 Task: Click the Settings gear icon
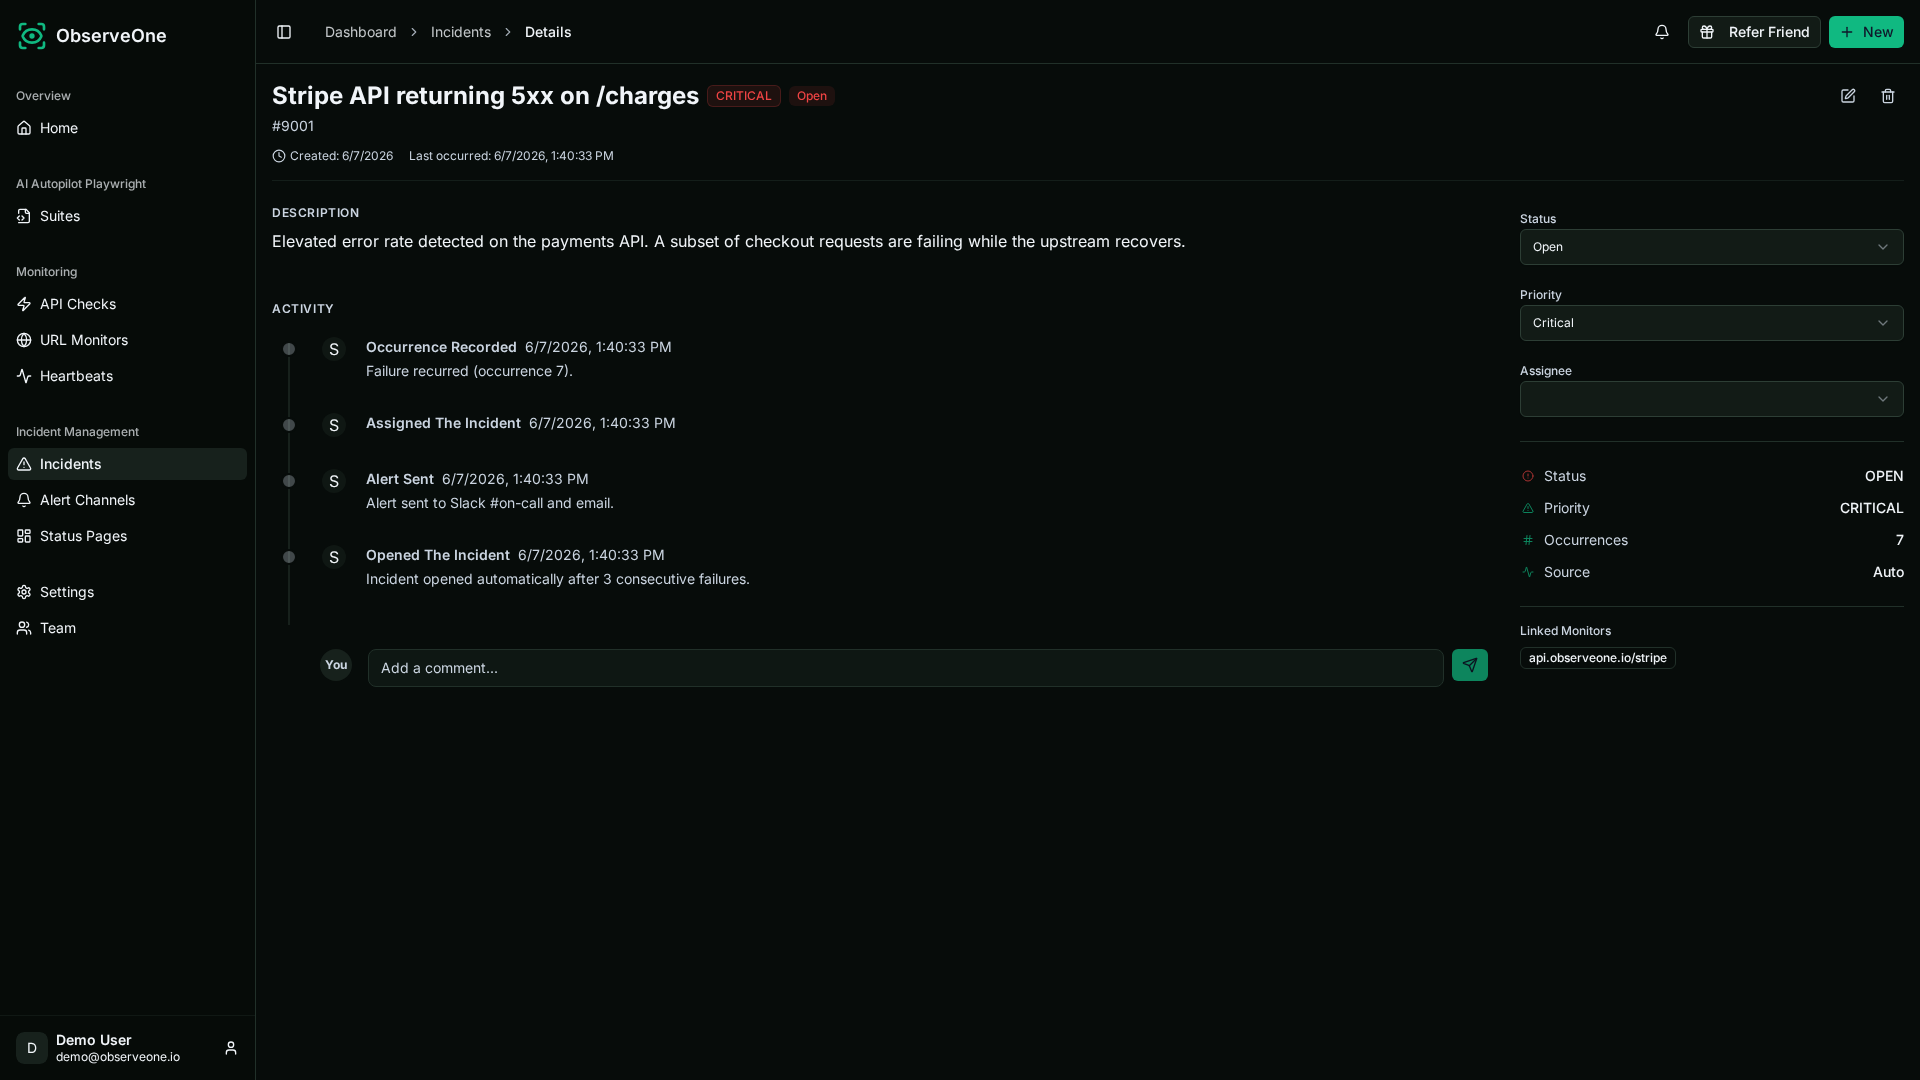click(x=24, y=592)
